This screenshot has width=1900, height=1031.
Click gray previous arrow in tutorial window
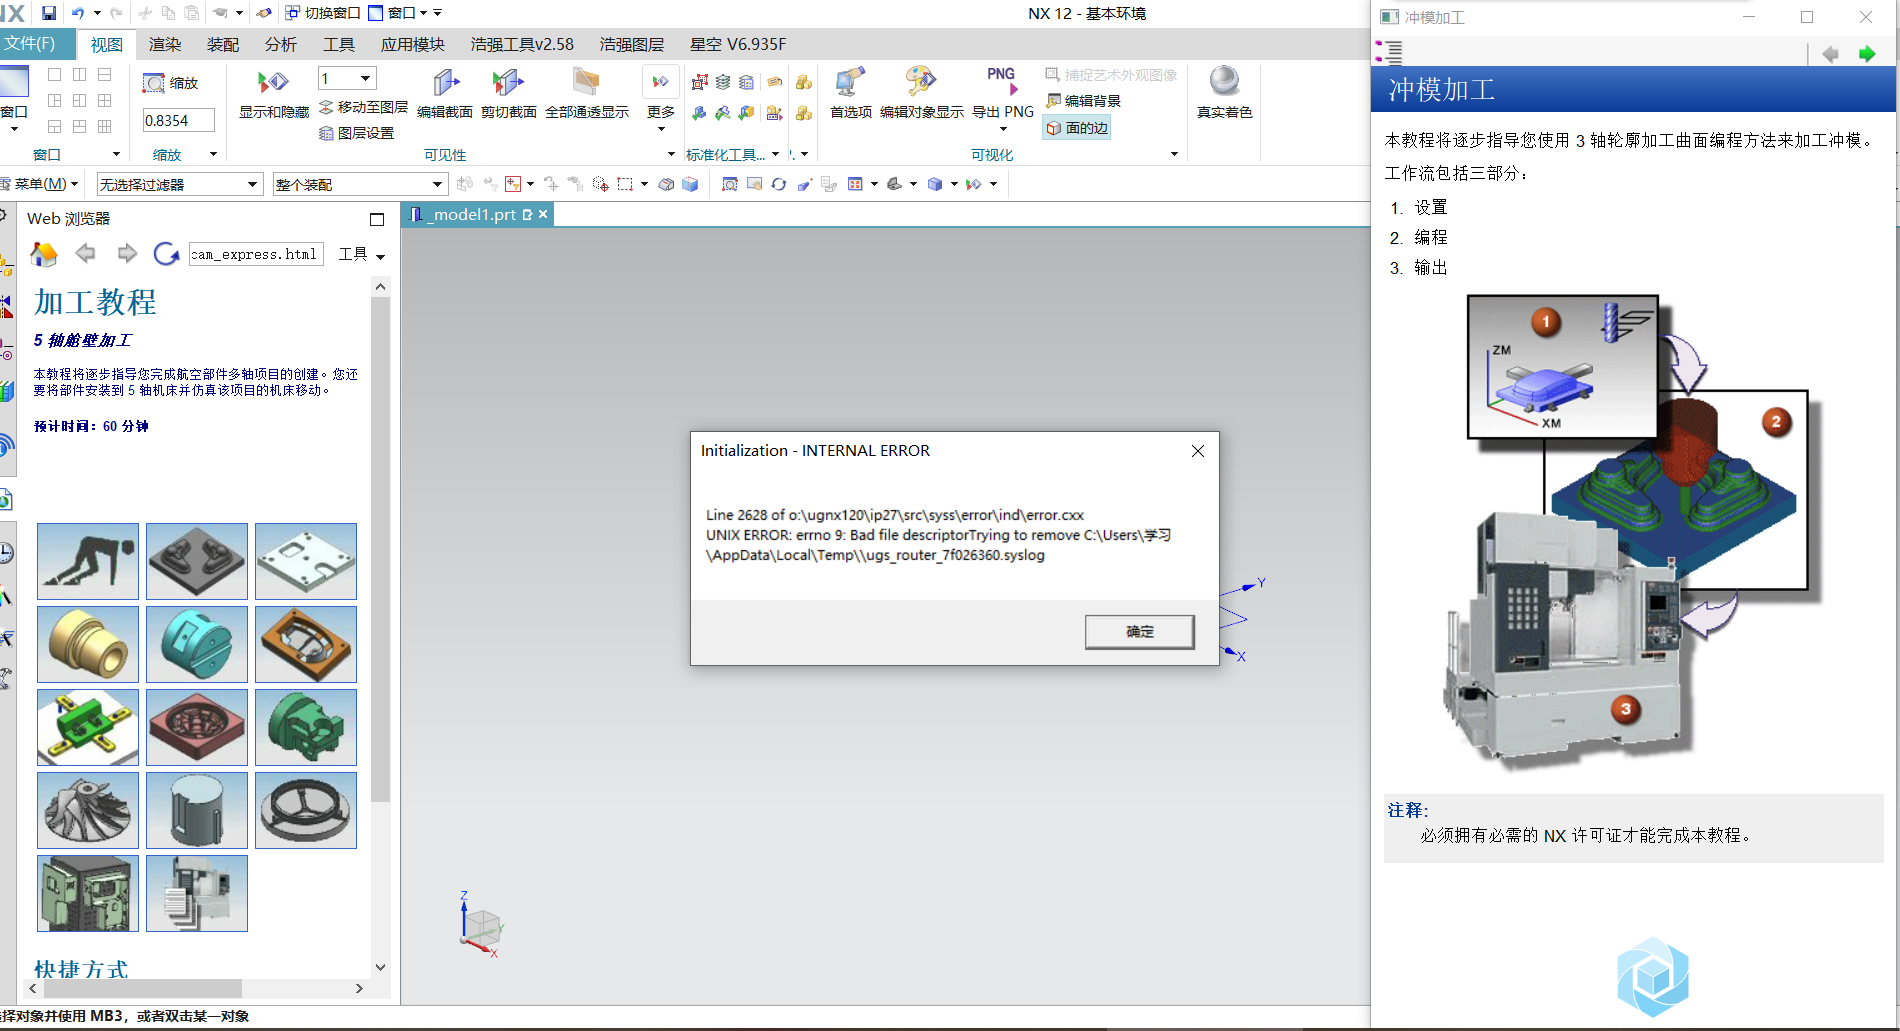(x=1830, y=54)
